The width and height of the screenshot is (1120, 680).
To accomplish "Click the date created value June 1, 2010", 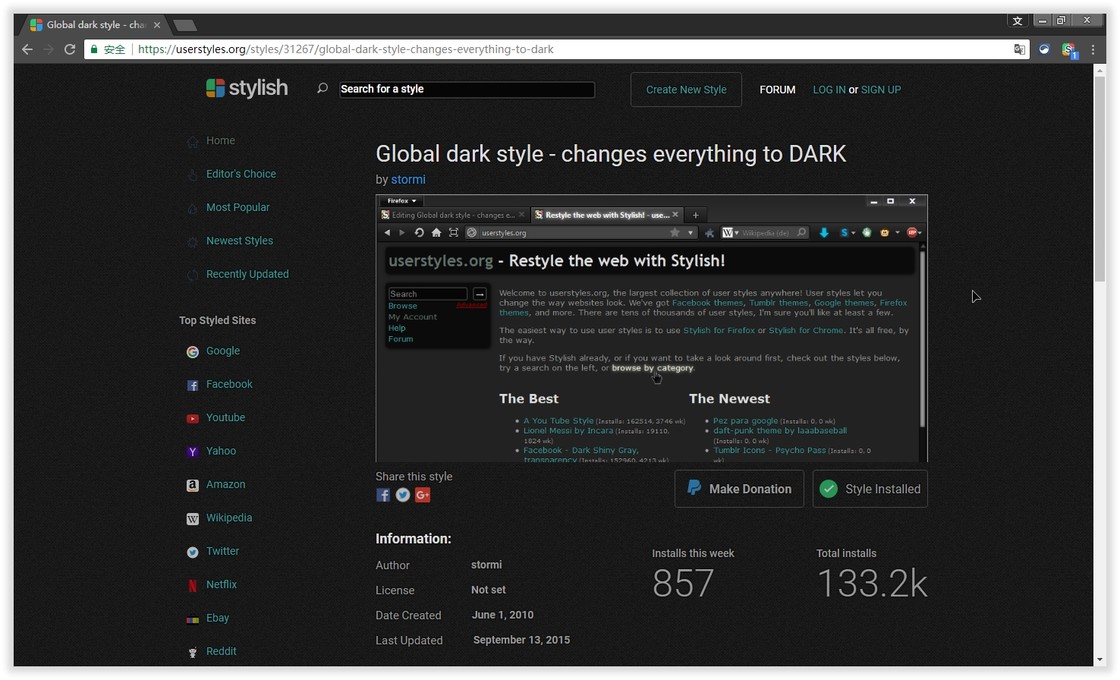I will [502, 615].
